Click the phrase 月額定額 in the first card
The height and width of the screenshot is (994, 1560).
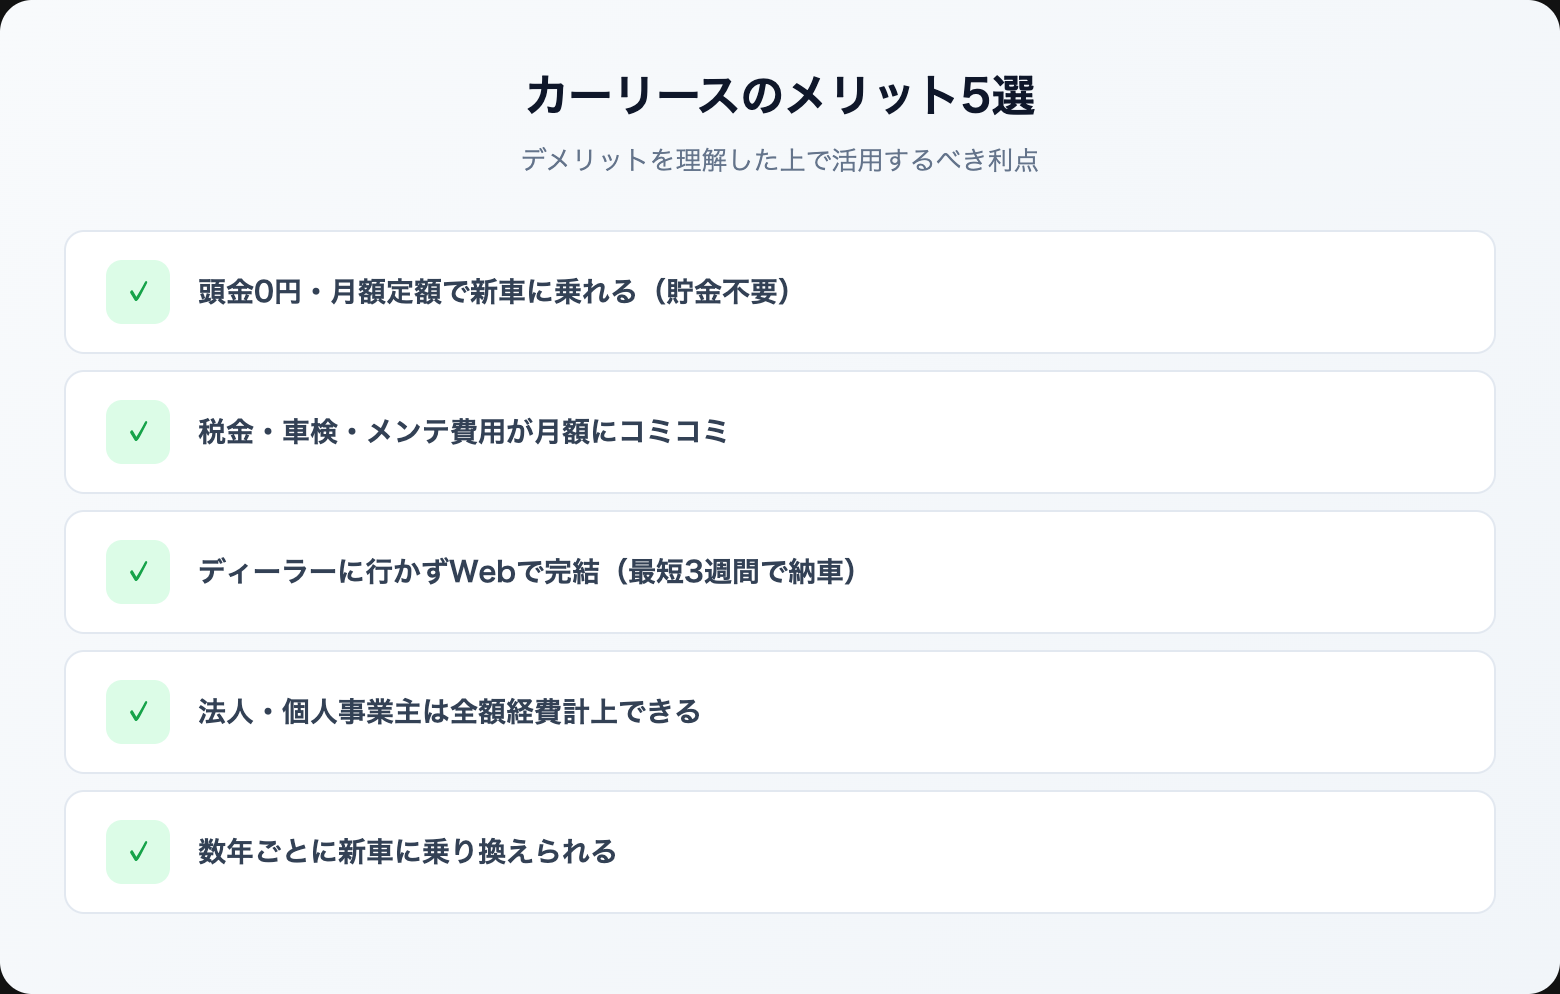tap(385, 292)
